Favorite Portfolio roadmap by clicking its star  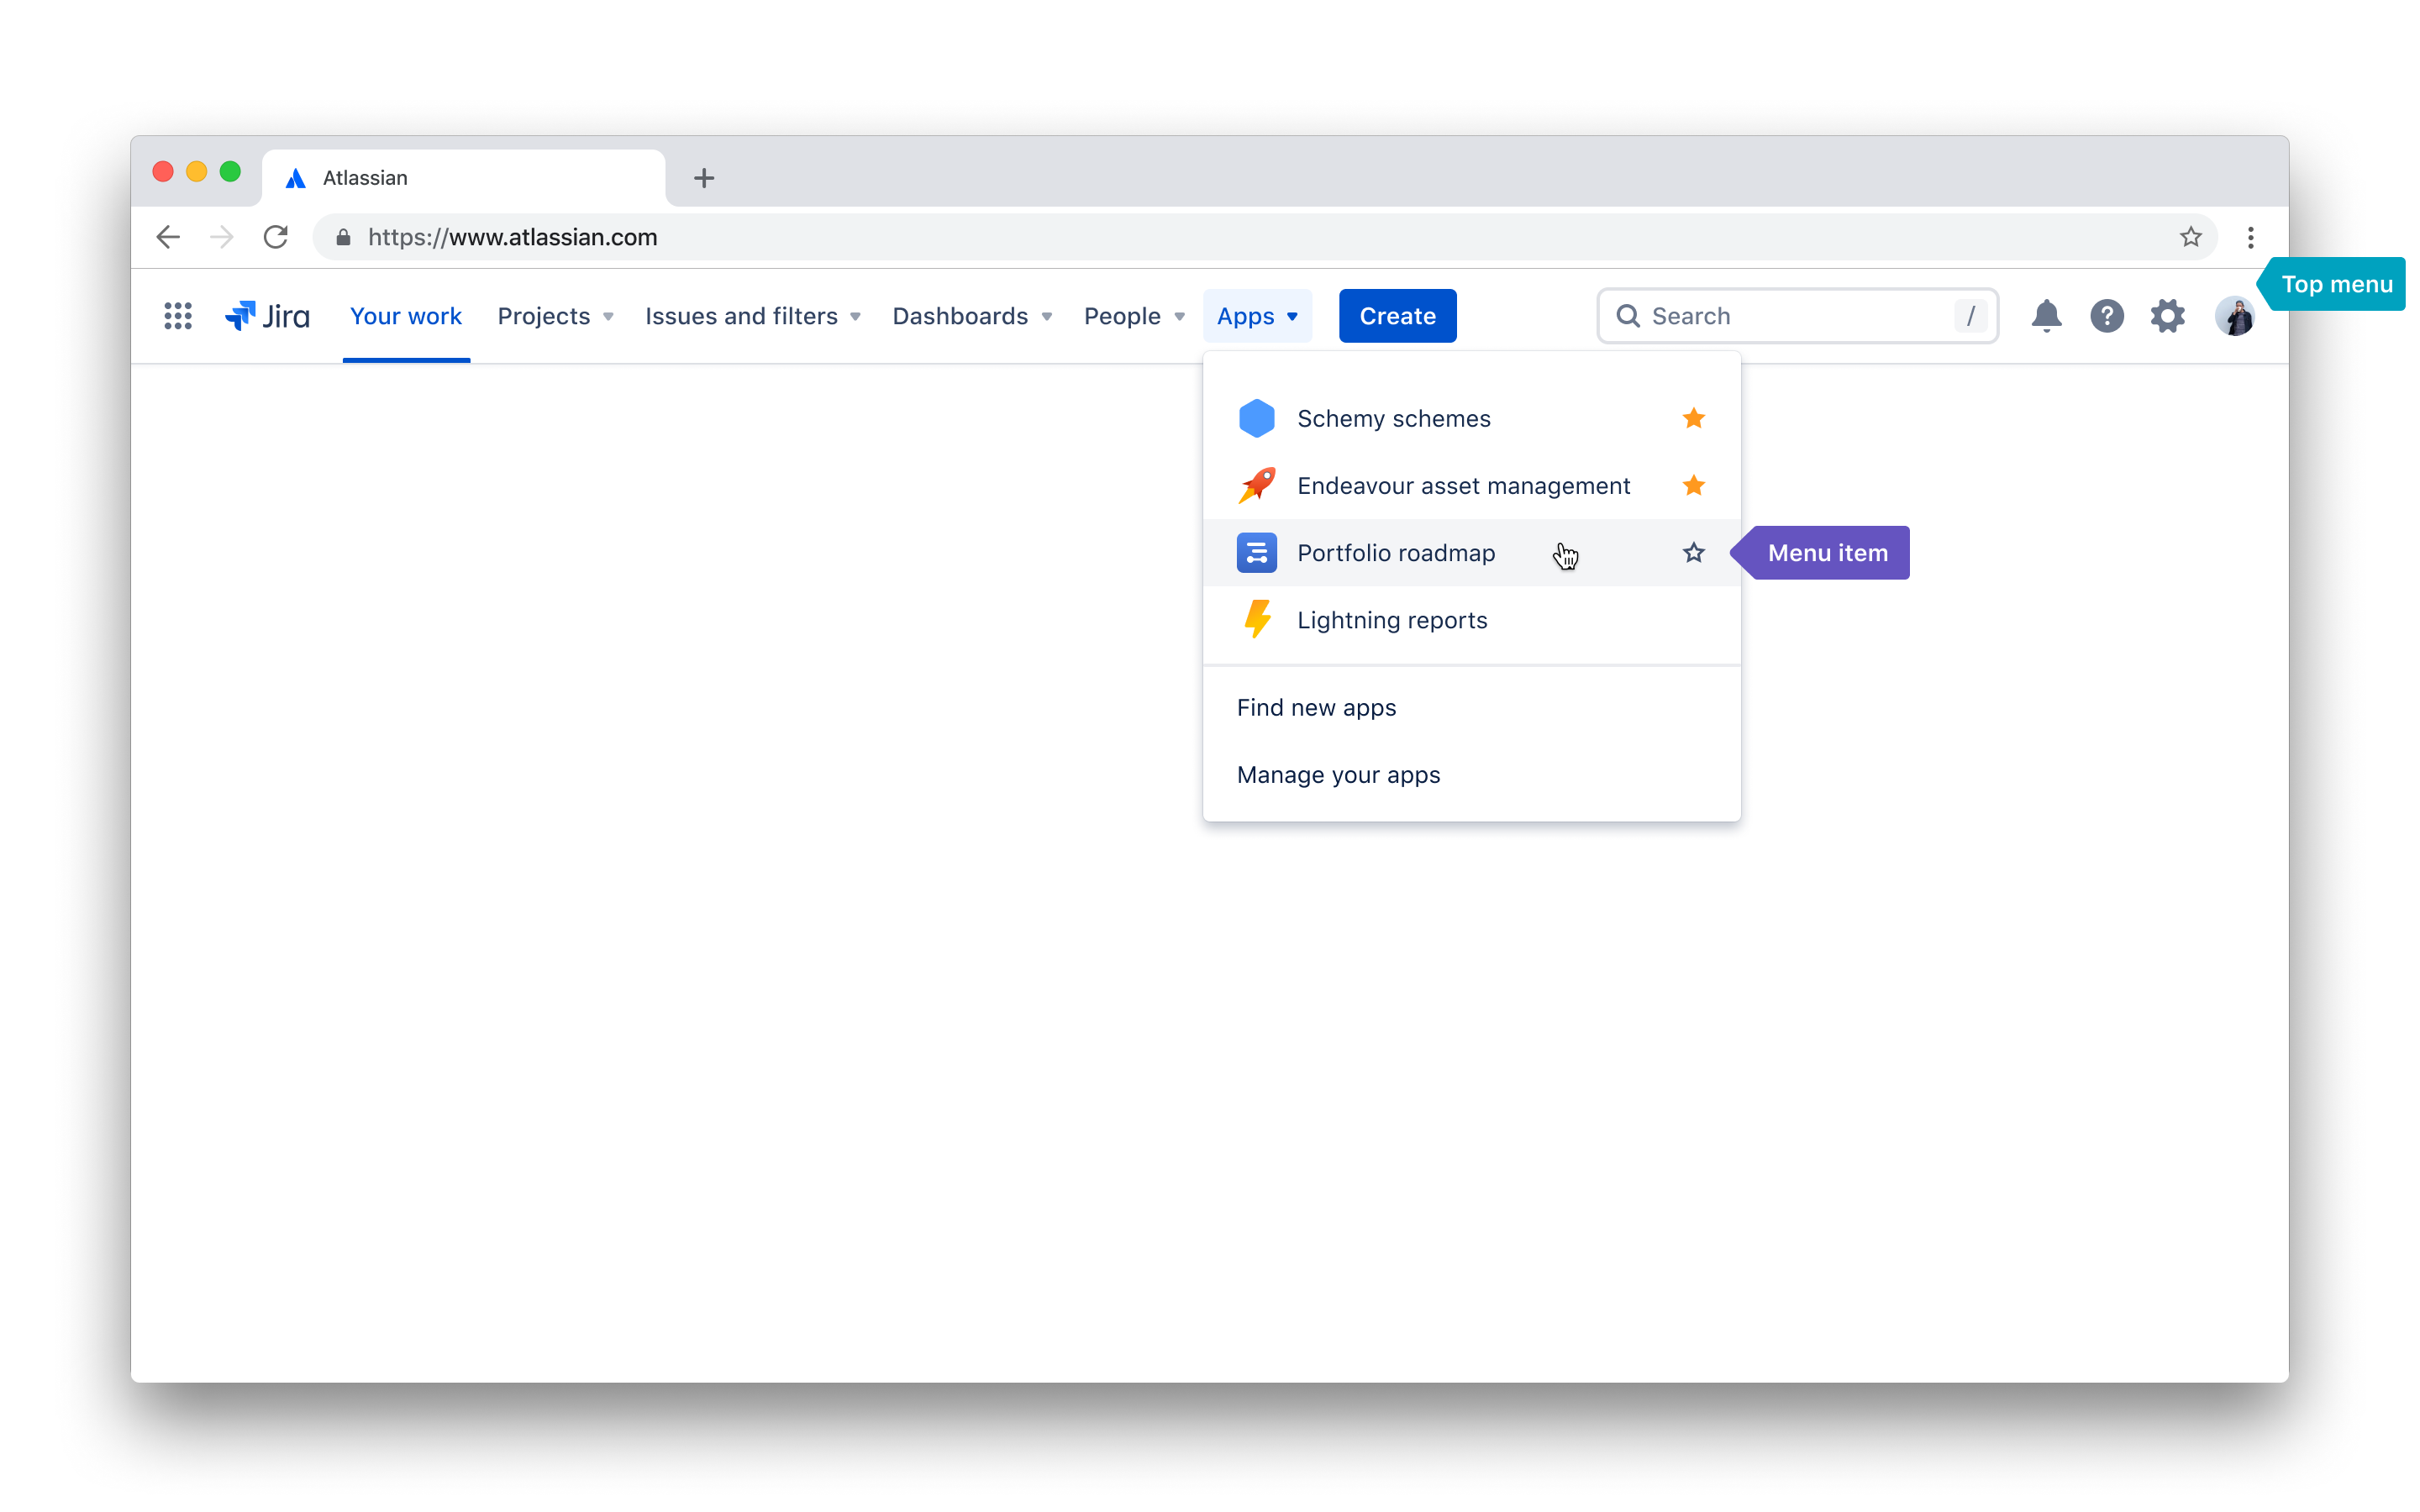click(x=1693, y=552)
